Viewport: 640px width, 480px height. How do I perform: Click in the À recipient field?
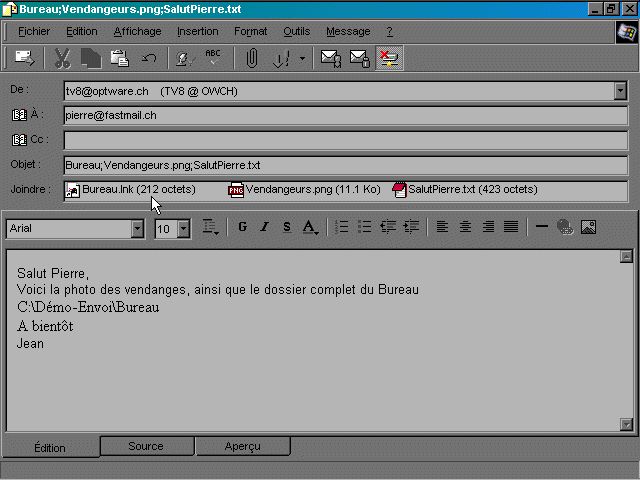pos(346,116)
